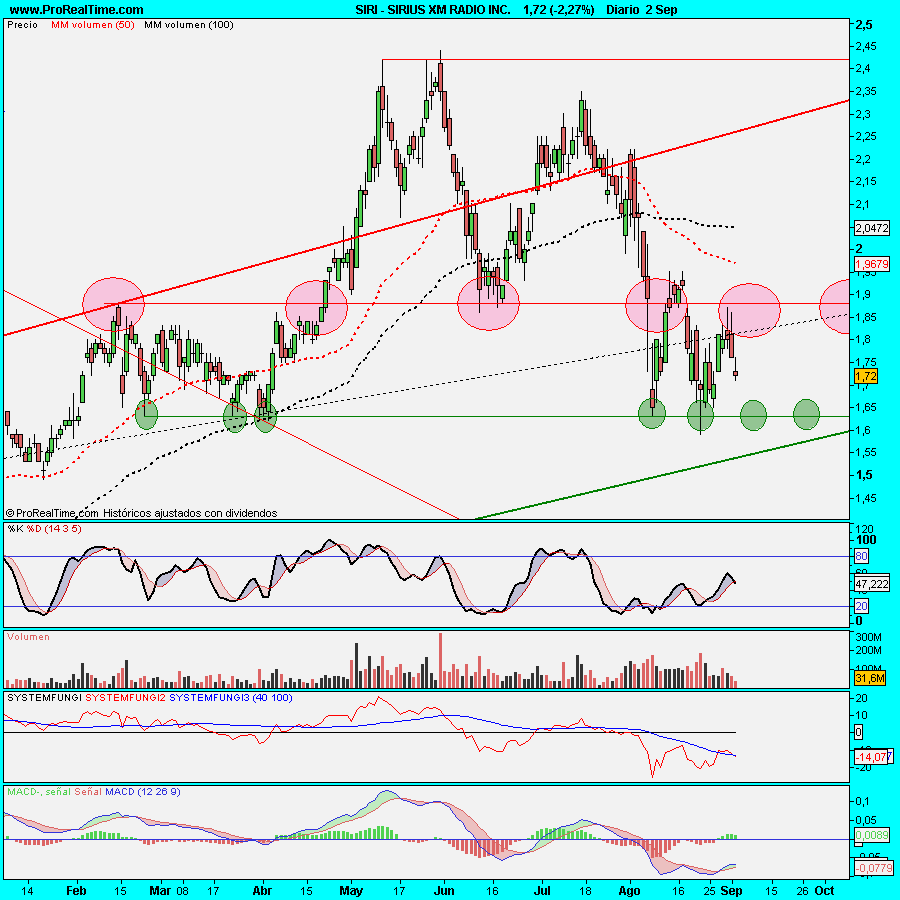Select the MM volumen (50) legend label
This screenshot has width=900, height=900.
click(92, 25)
